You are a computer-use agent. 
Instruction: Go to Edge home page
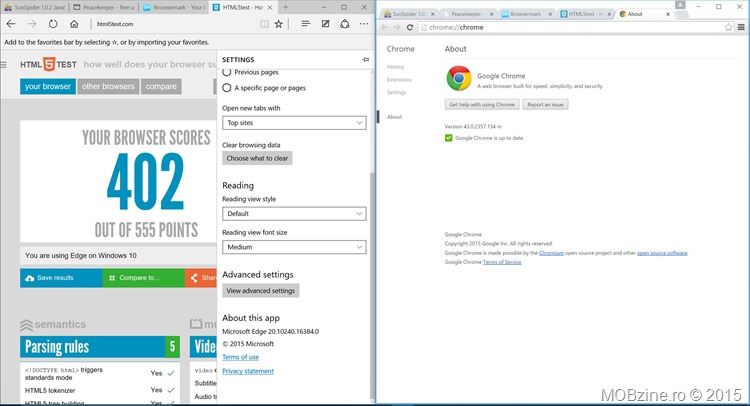(x=74, y=24)
